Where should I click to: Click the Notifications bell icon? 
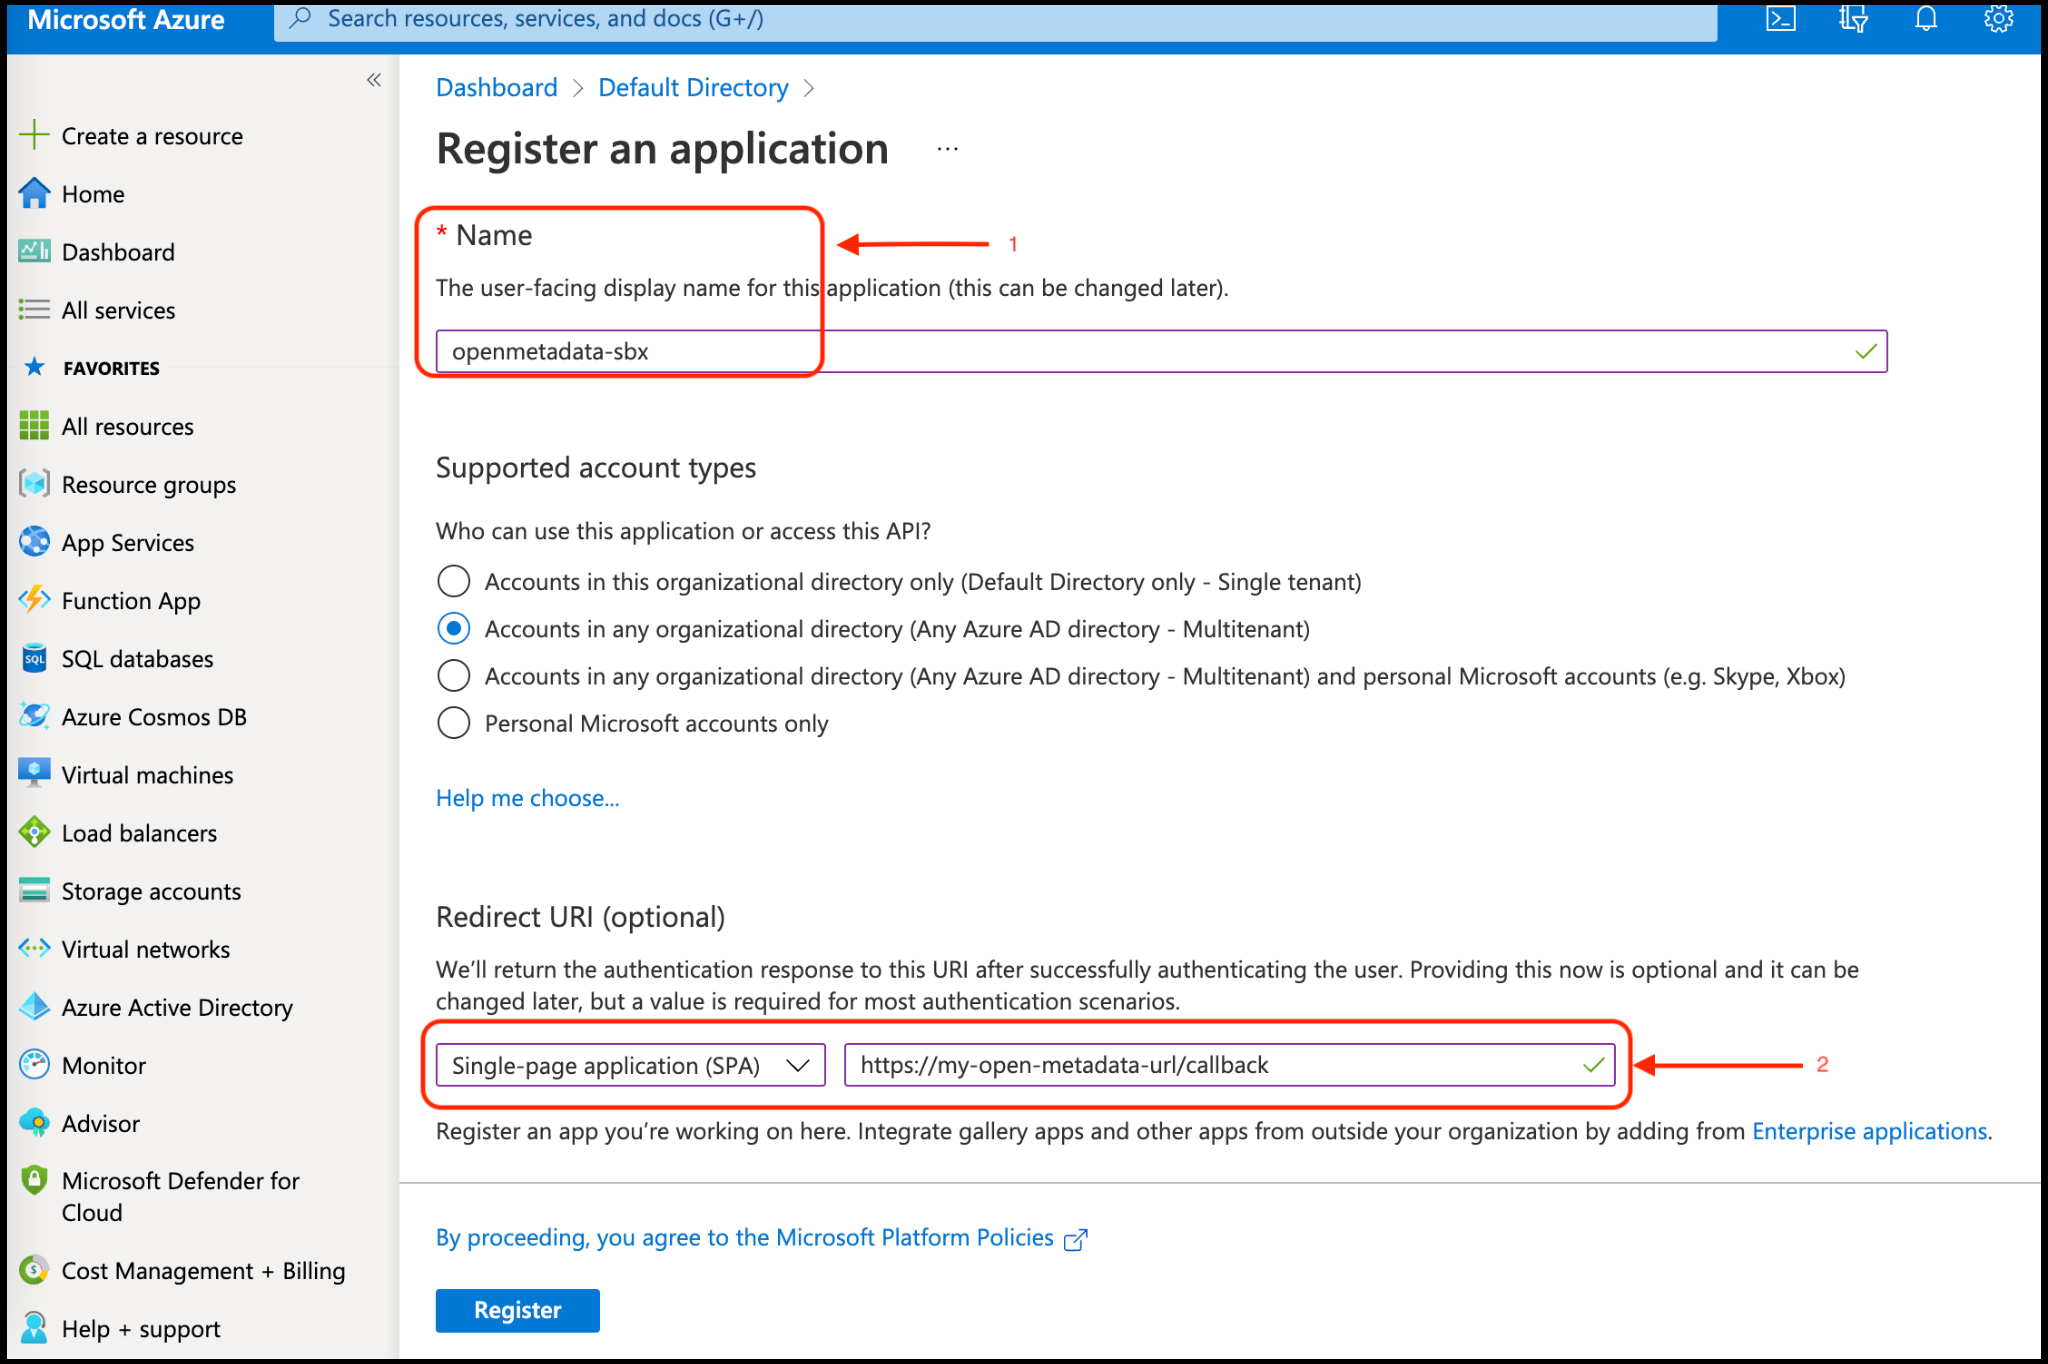tap(1923, 18)
